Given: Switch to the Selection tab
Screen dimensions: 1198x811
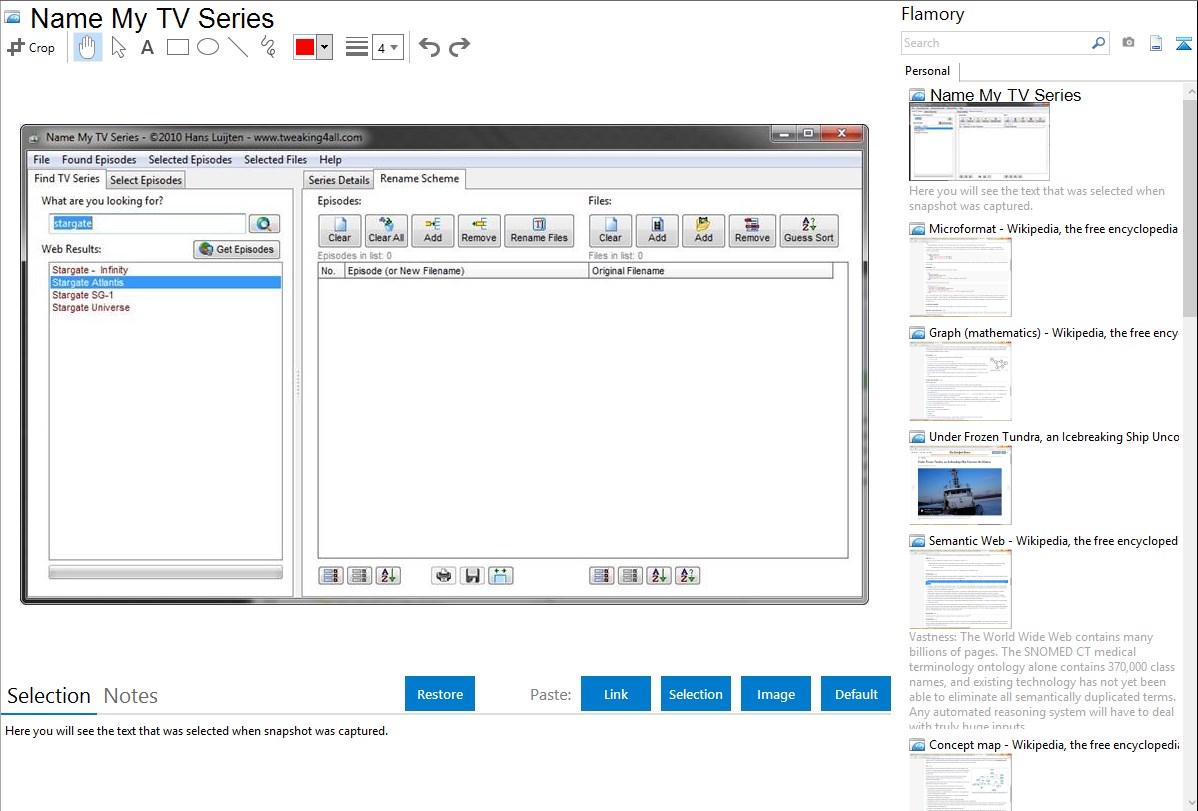Looking at the screenshot, I should coord(49,696).
